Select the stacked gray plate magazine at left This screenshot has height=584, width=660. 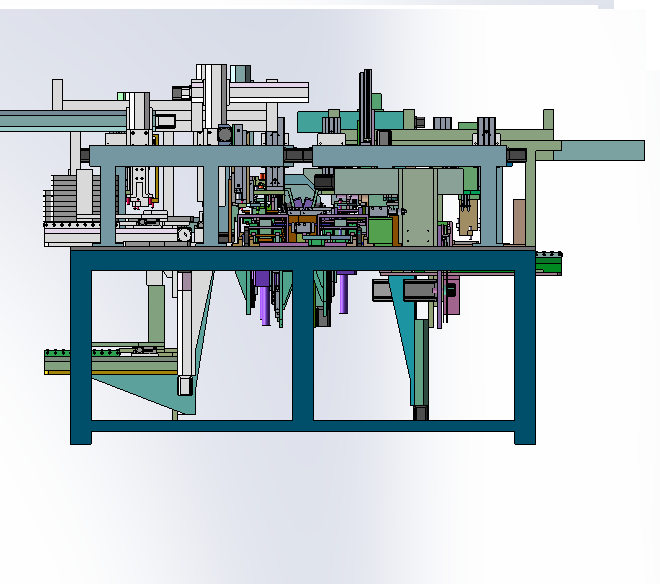72,199
